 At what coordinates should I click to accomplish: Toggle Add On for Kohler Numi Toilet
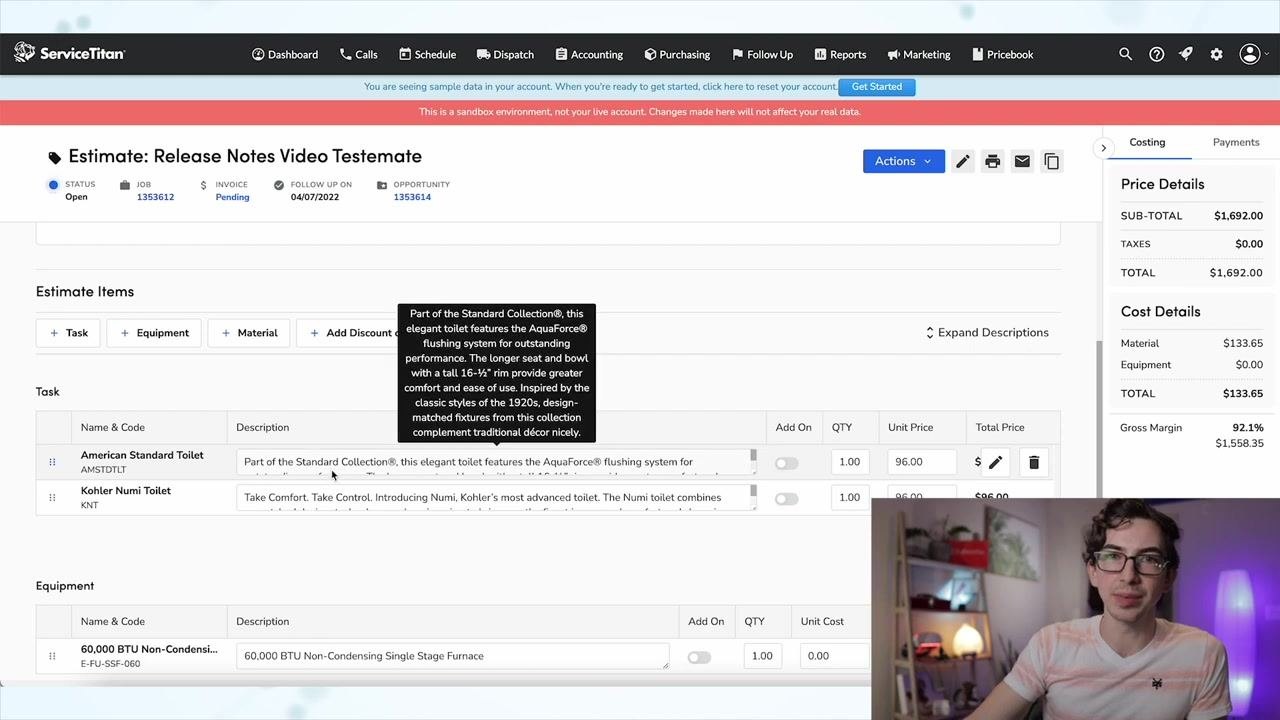click(x=786, y=498)
